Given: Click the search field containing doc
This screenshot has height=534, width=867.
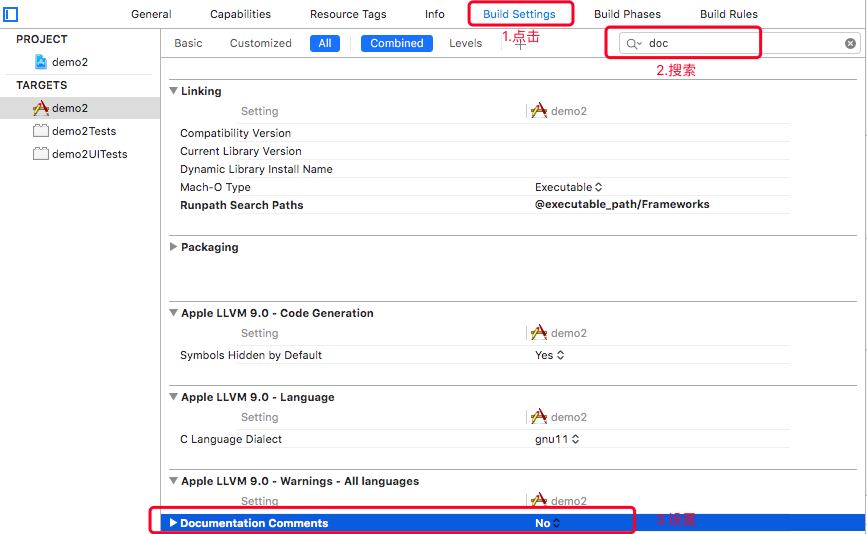Looking at the screenshot, I should [x=740, y=43].
